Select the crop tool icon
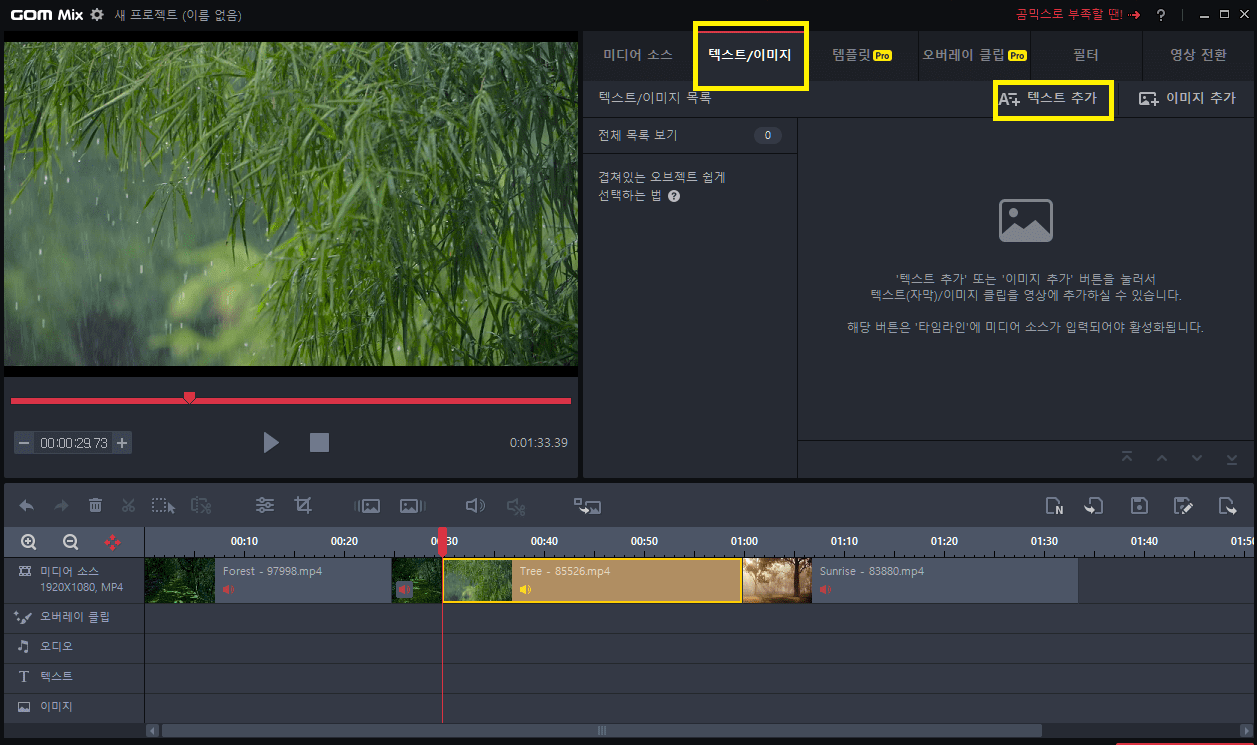The width and height of the screenshot is (1257, 745). (x=303, y=505)
